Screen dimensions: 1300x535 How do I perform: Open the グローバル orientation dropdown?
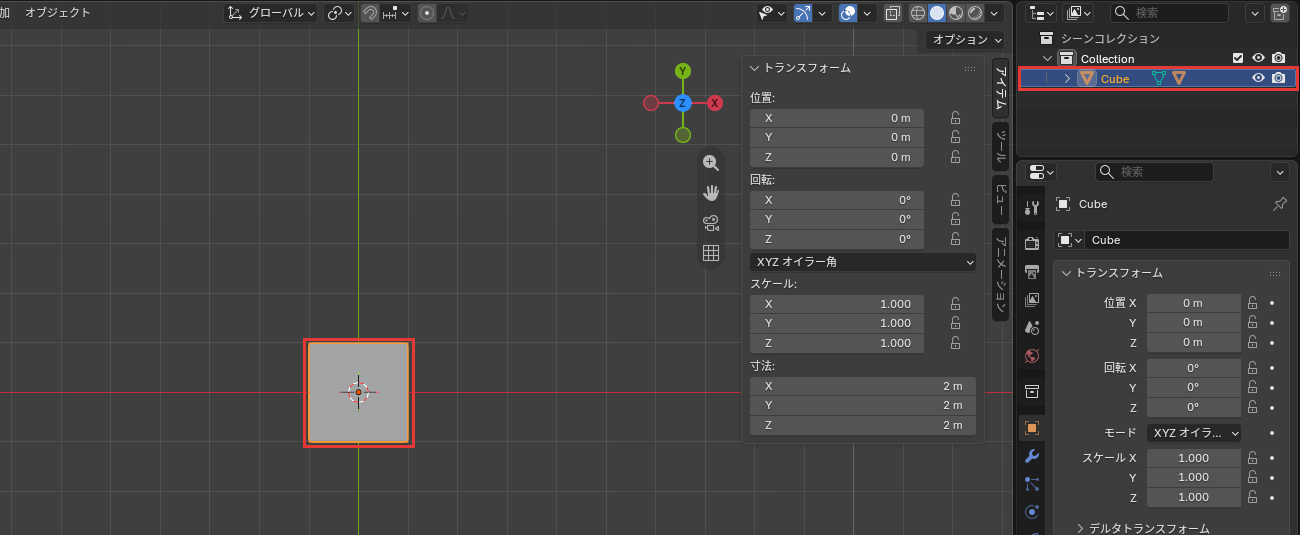point(271,13)
